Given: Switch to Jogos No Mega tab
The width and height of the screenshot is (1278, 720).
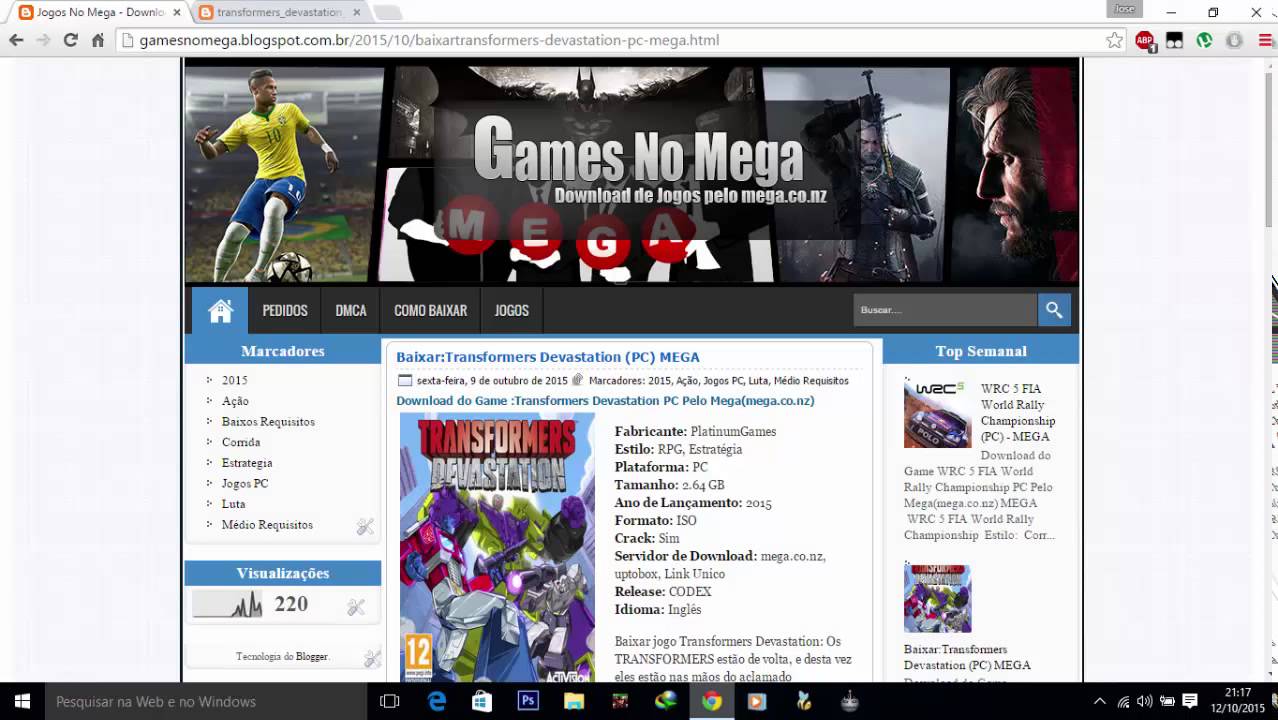Looking at the screenshot, I should tap(100, 12).
